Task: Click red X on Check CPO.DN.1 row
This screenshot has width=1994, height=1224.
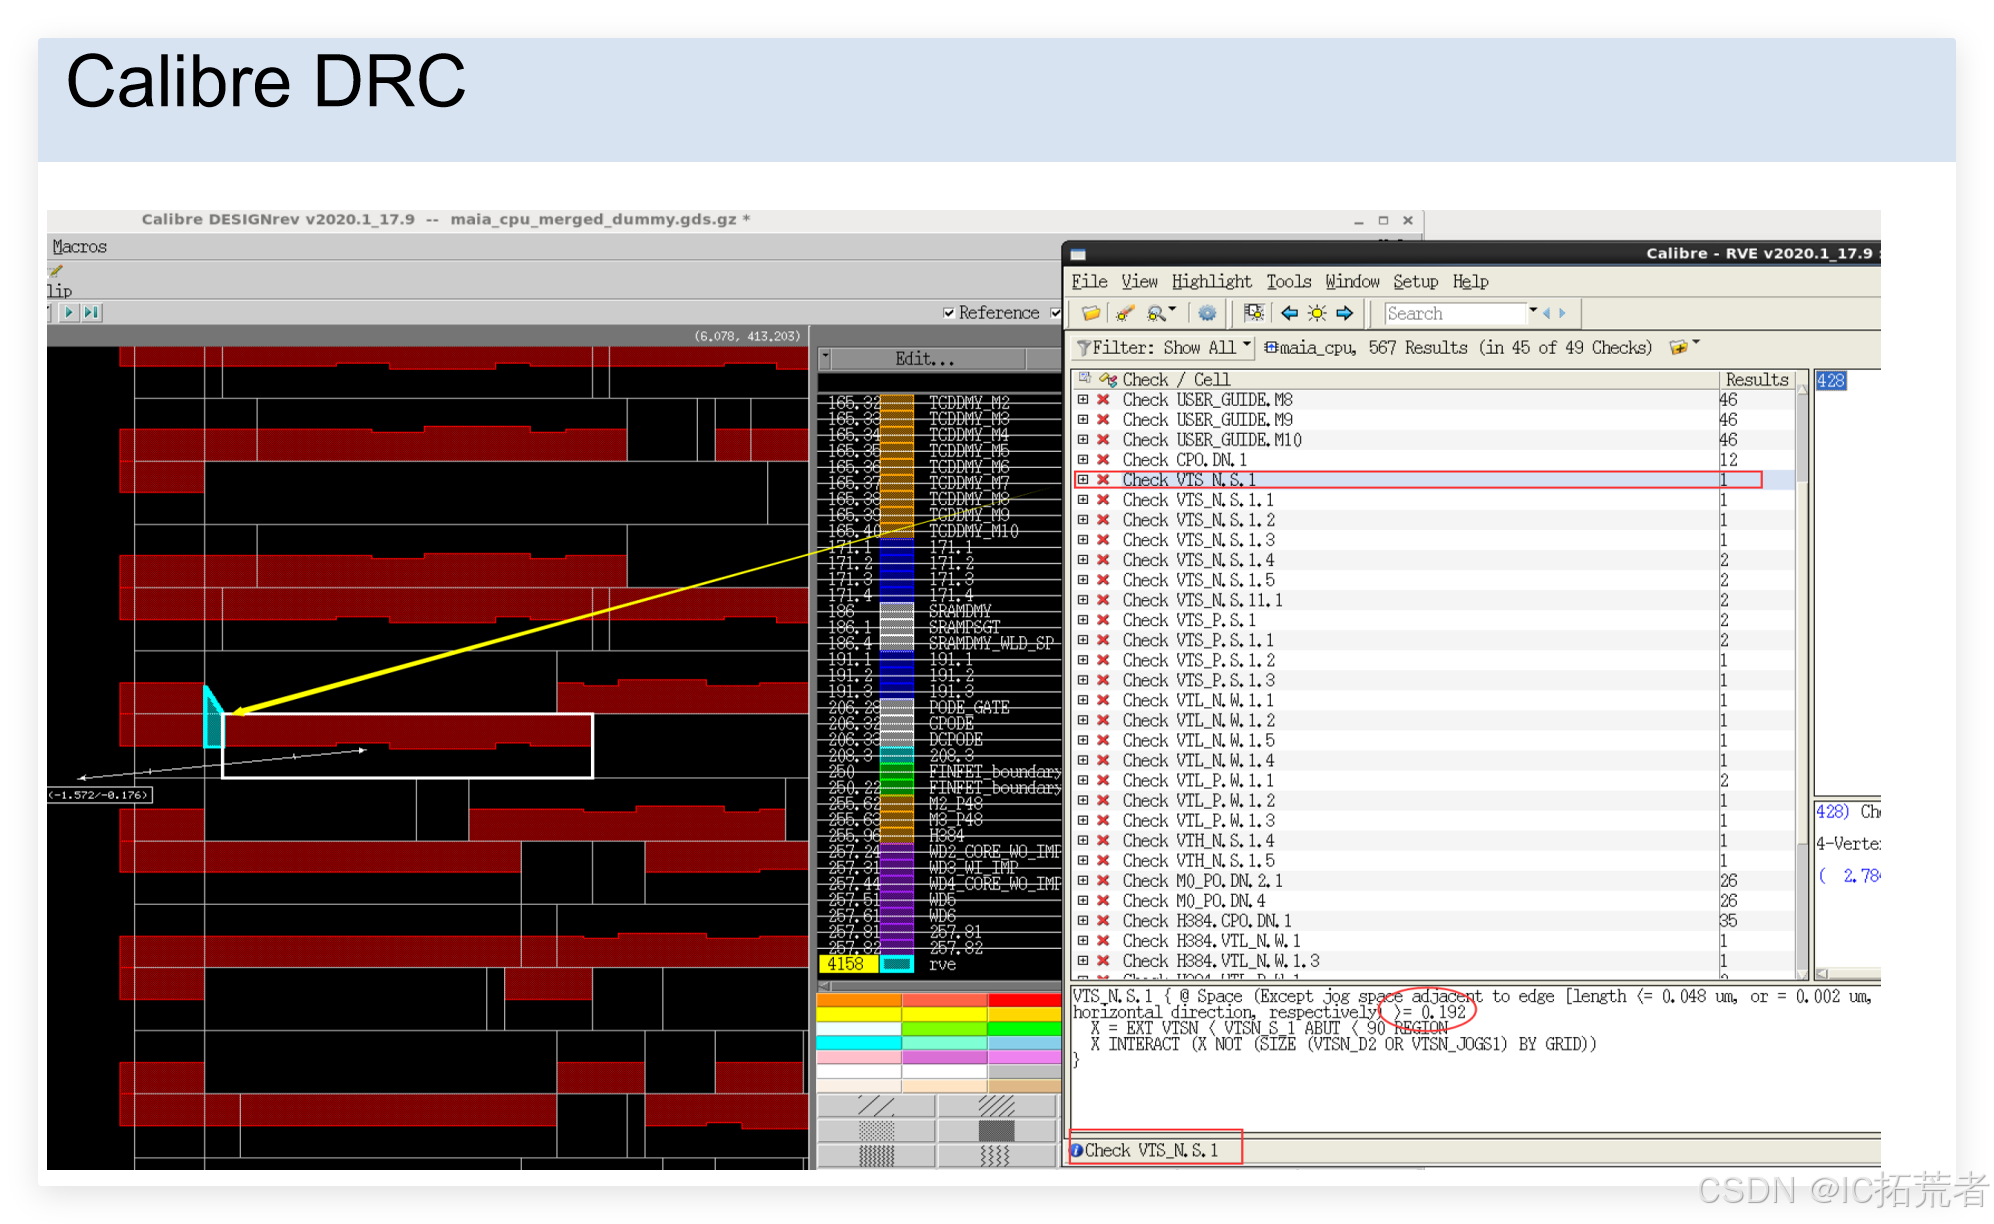Action: click(x=1103, y=460)
